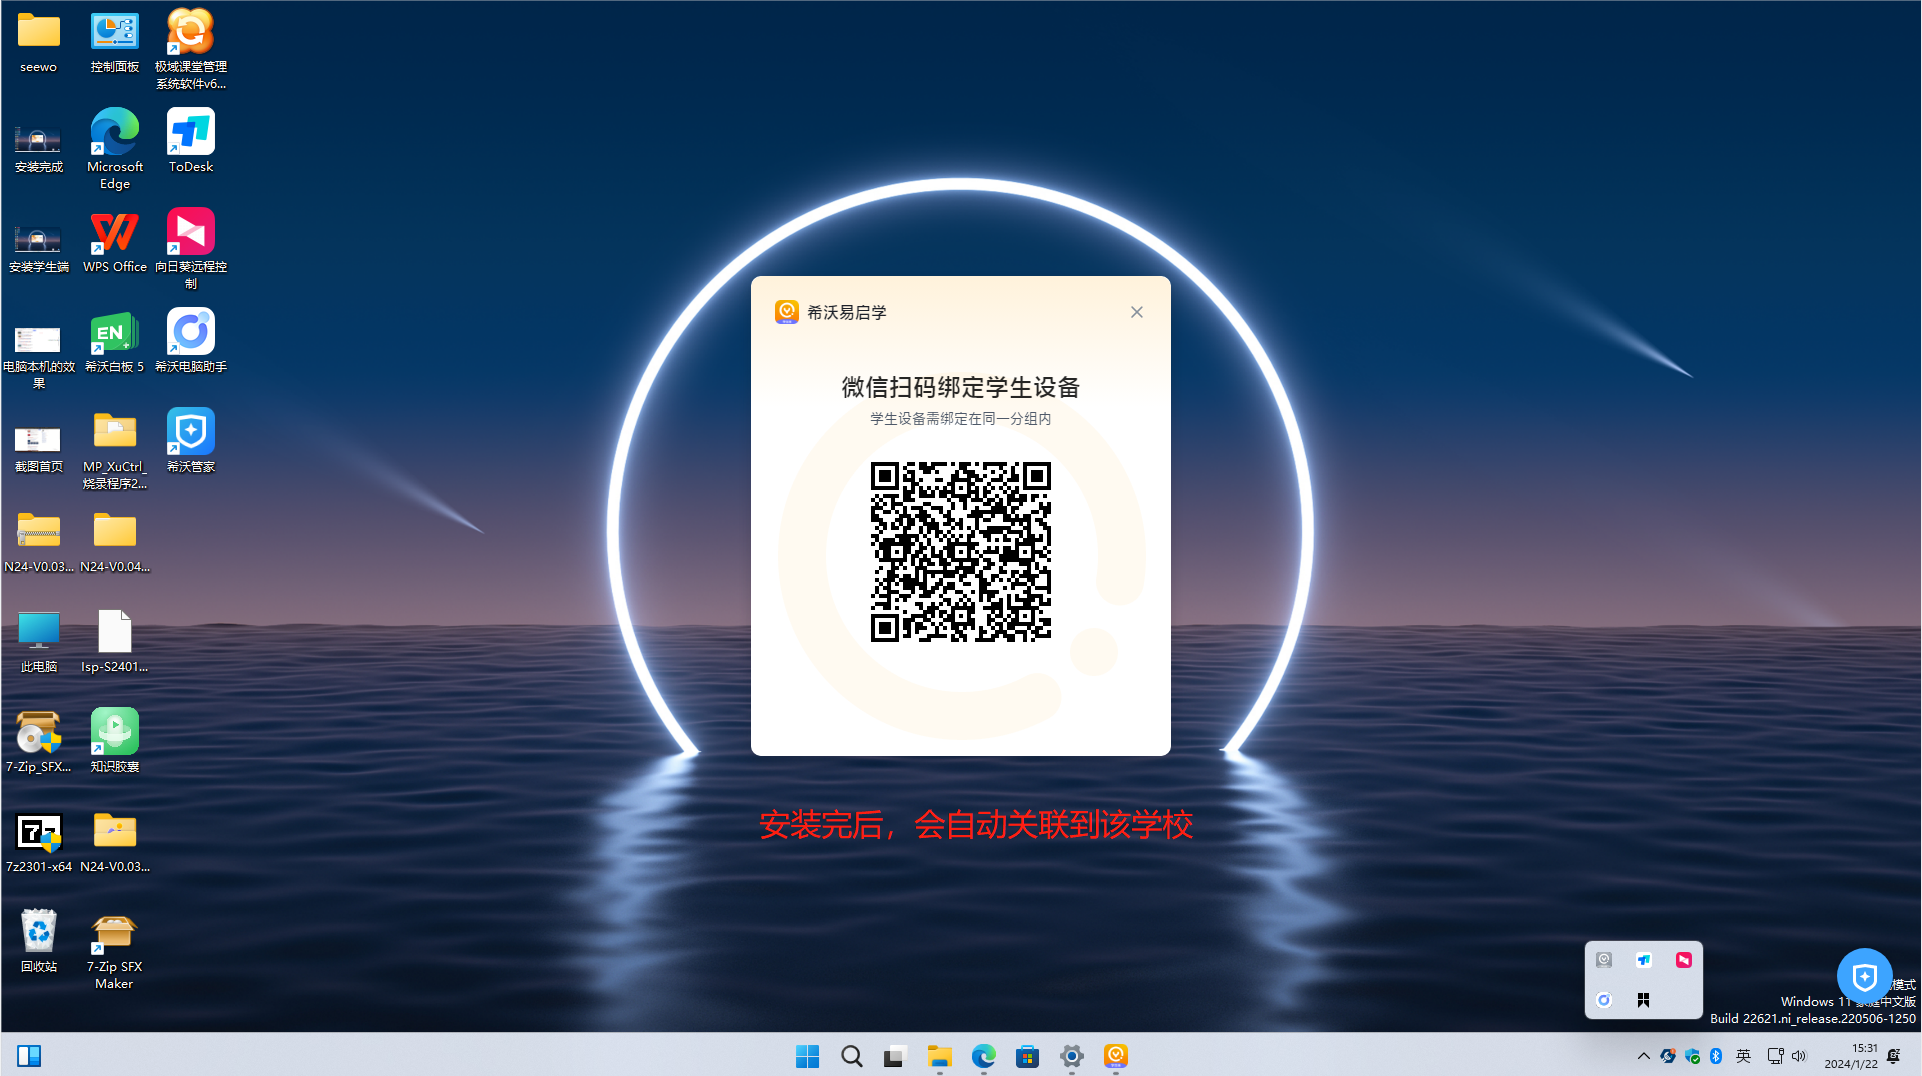The image size is (1922, 1076).
Task: Launch ToDesk from the desktop
Action: tap(190, 141)
